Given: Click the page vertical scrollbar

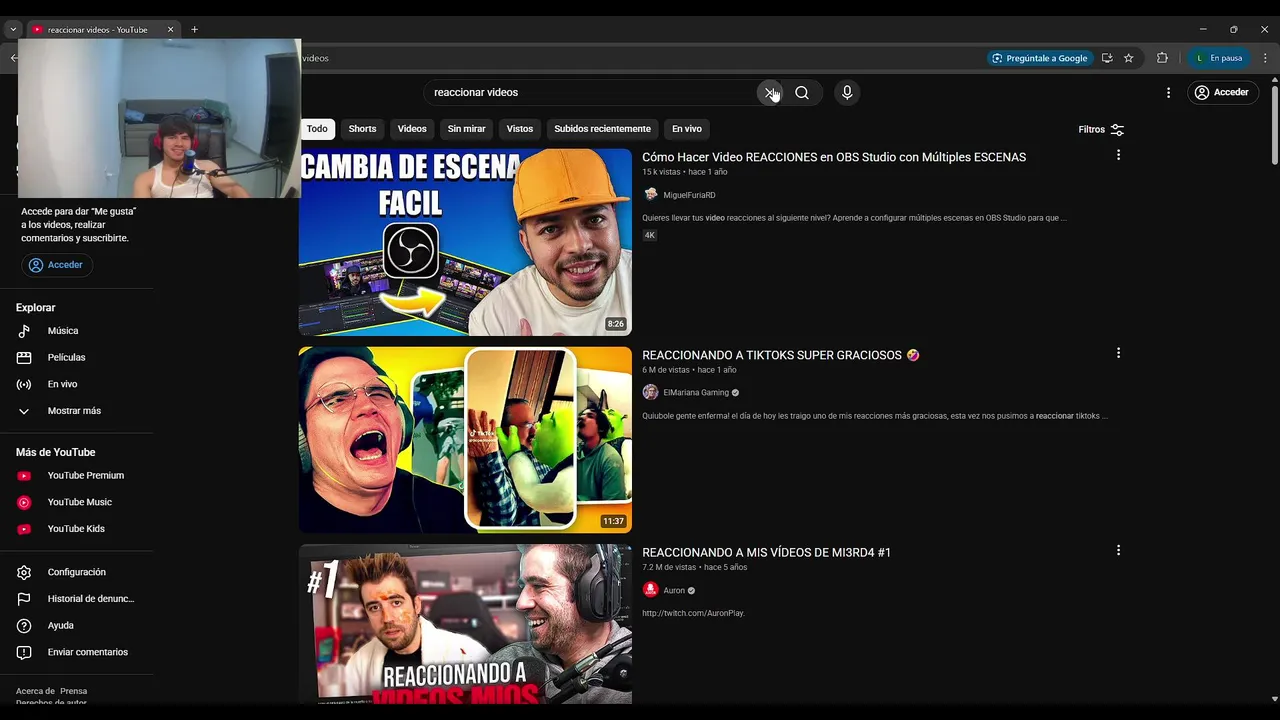Looking at the screenshot, I should point(1274,125).
